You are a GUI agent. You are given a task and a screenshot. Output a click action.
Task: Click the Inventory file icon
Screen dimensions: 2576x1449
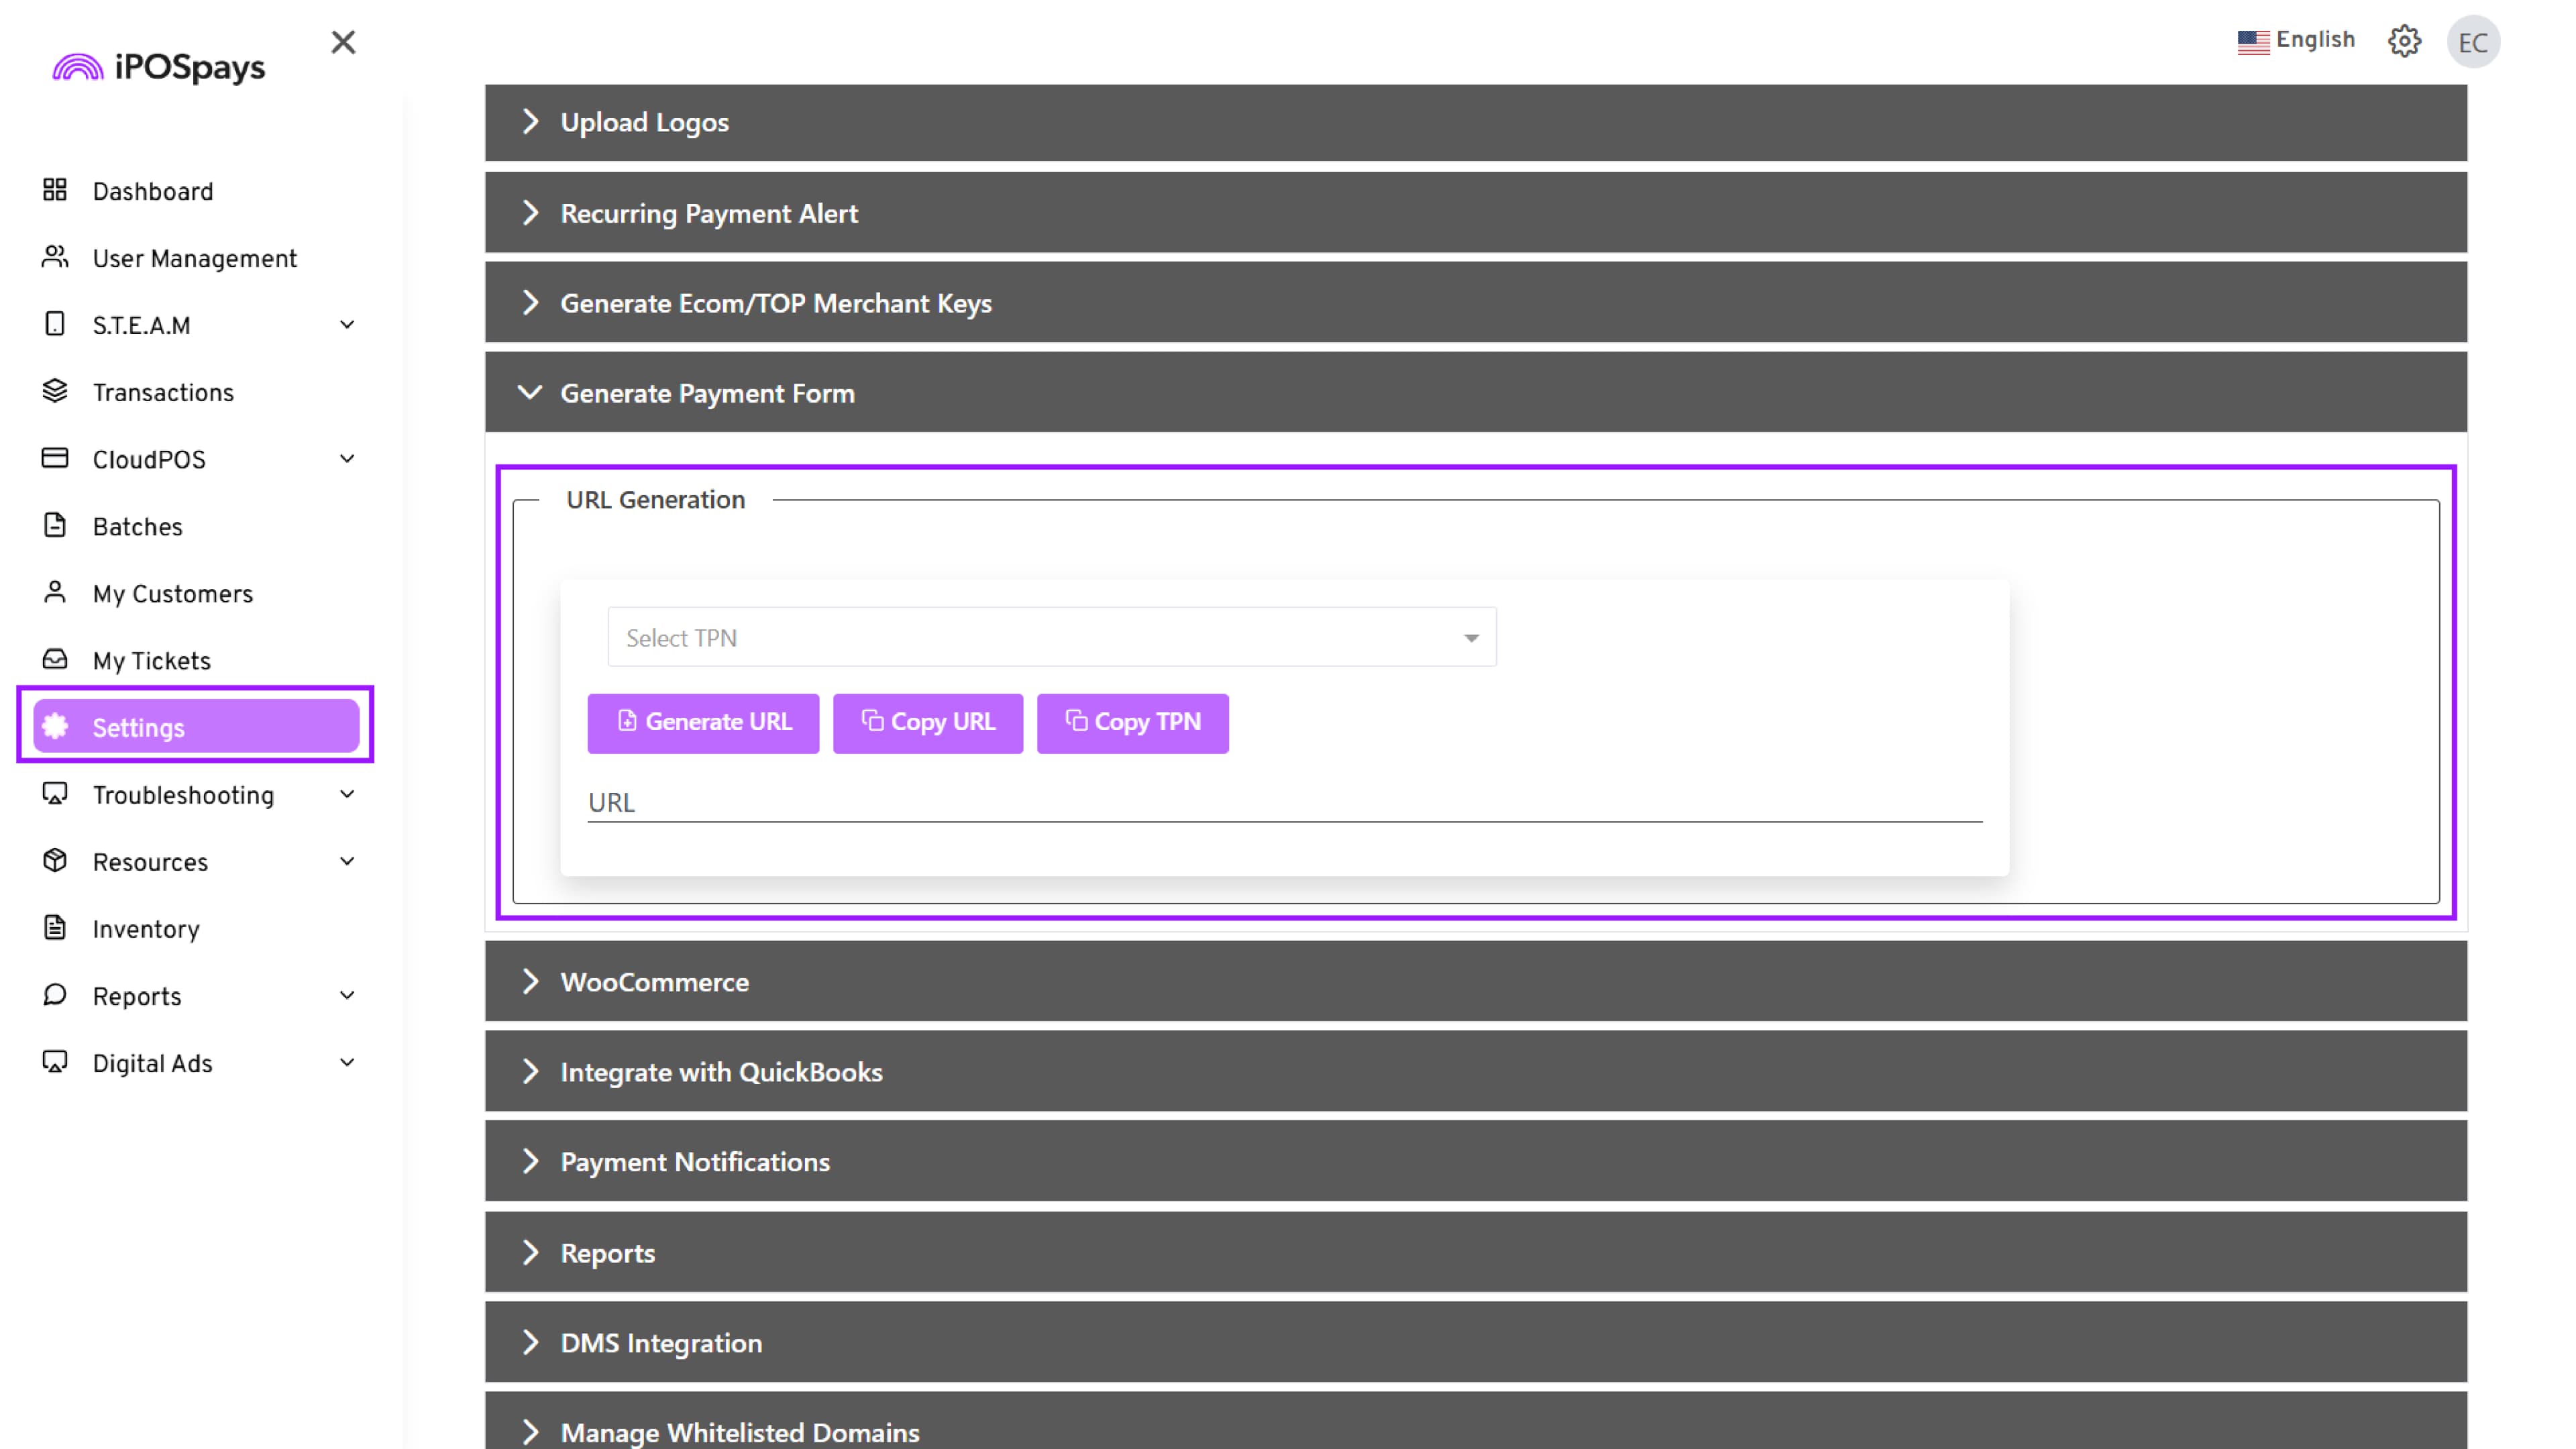coord(55,928)
